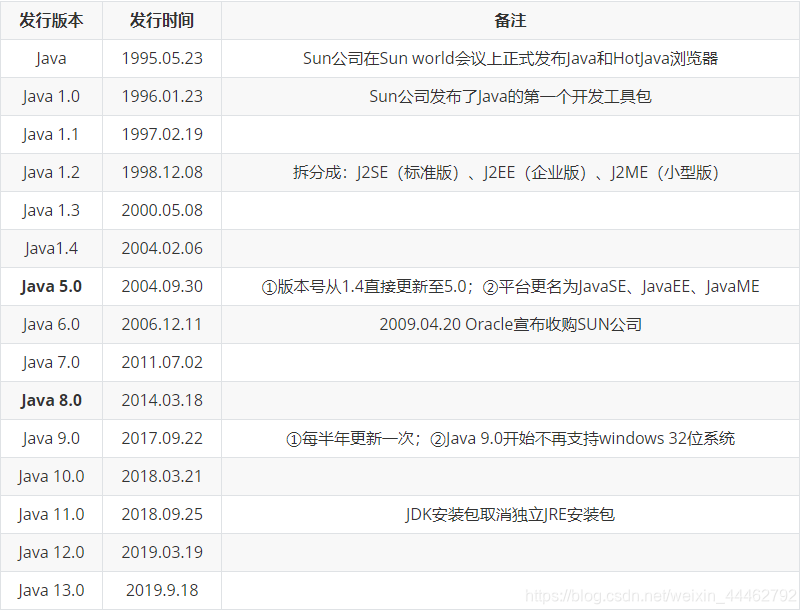This screenshot has width=806, height=614.
Task: Select the Java1.4 version cell
Action: (x=51, y=248)
